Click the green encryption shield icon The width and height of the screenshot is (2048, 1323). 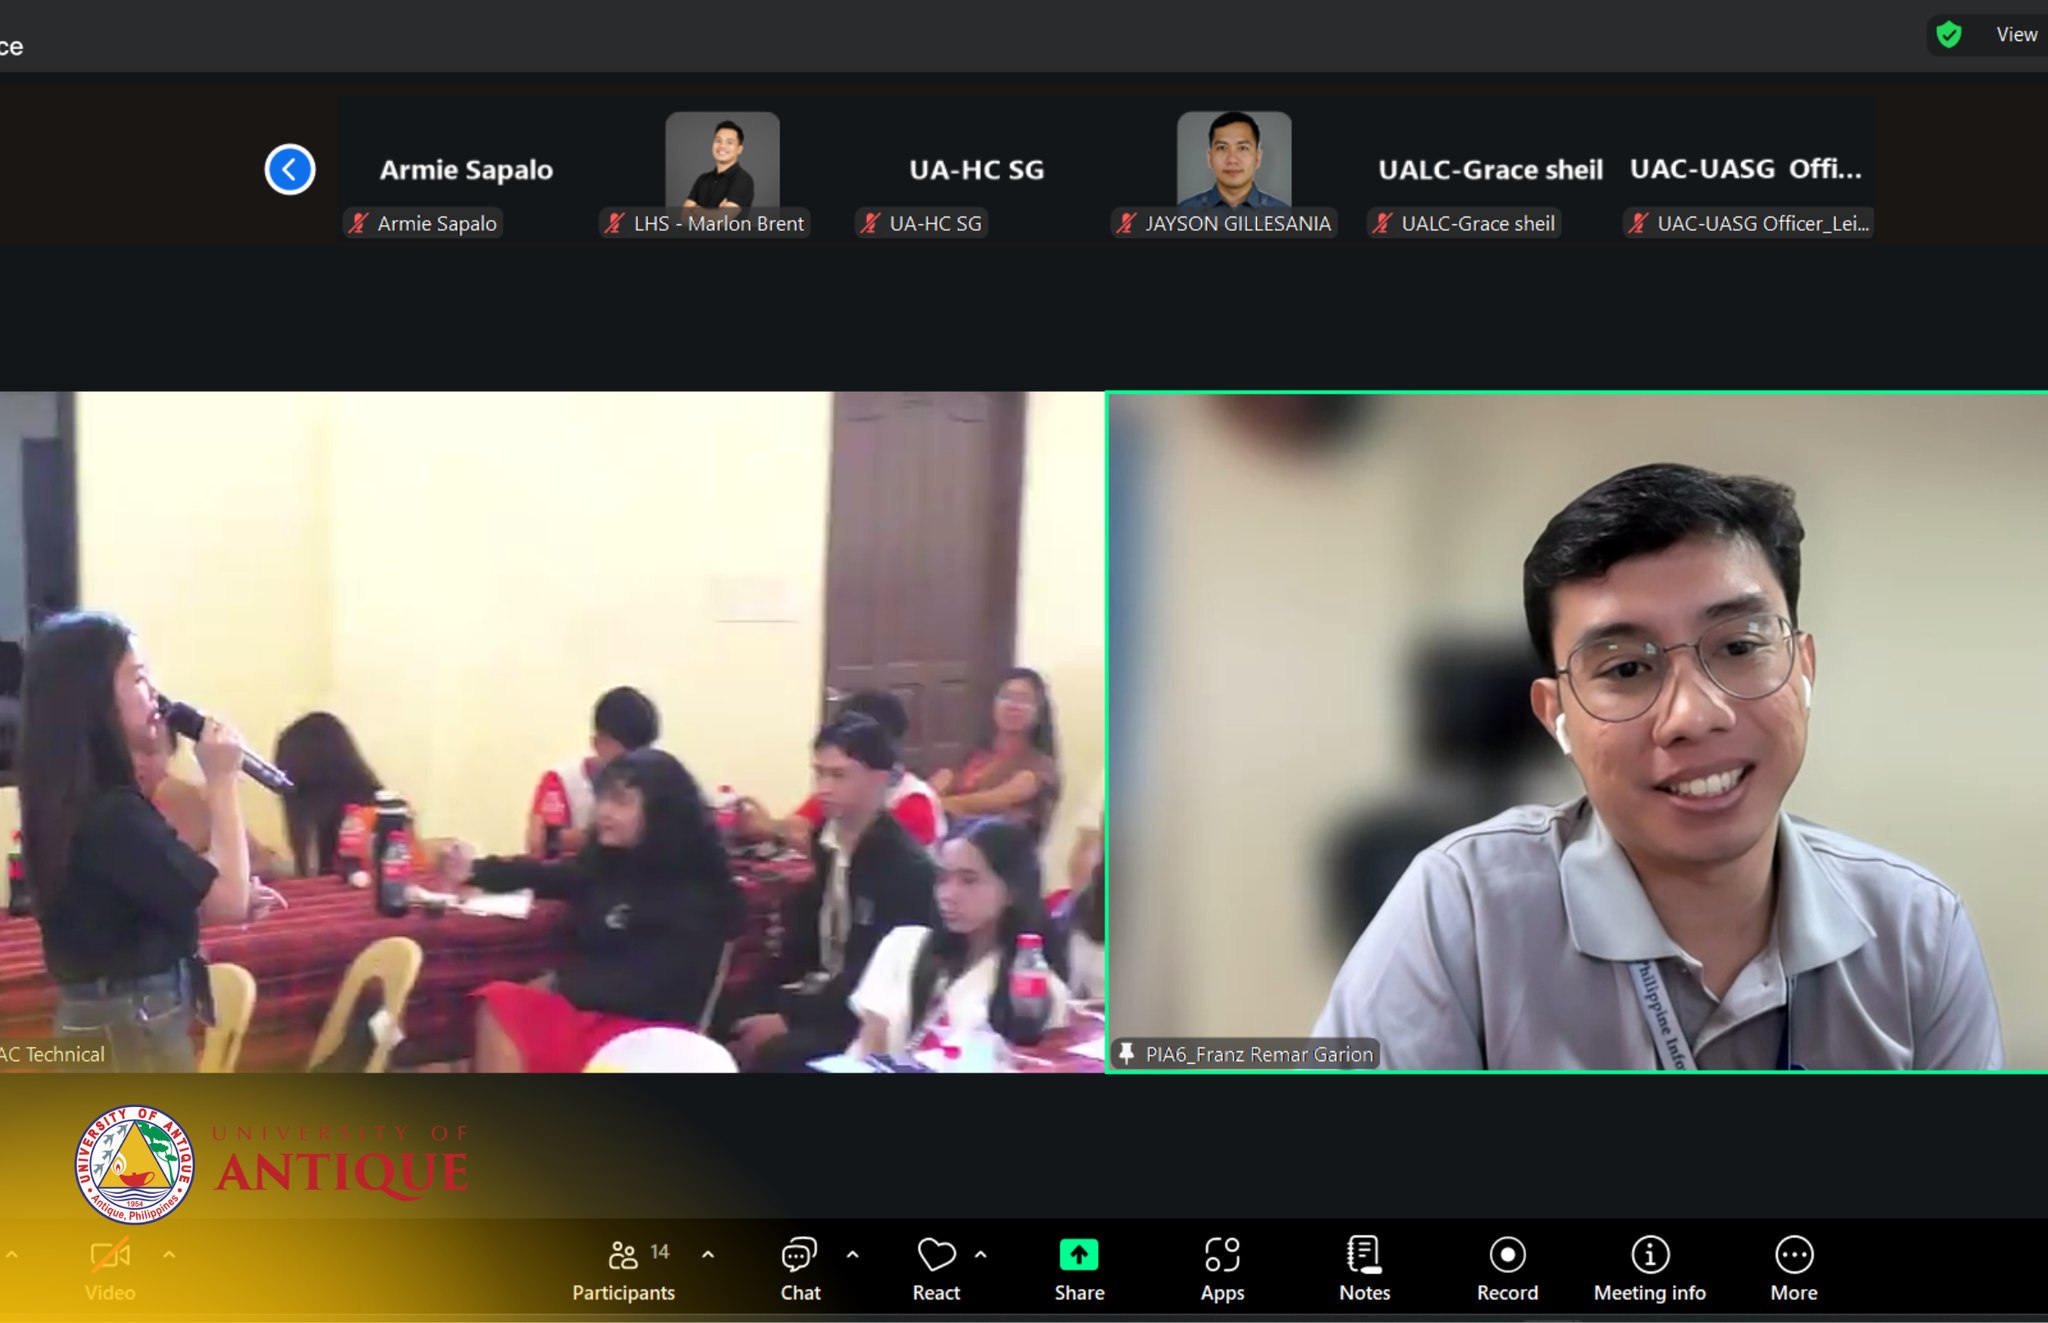point(1948,35)
